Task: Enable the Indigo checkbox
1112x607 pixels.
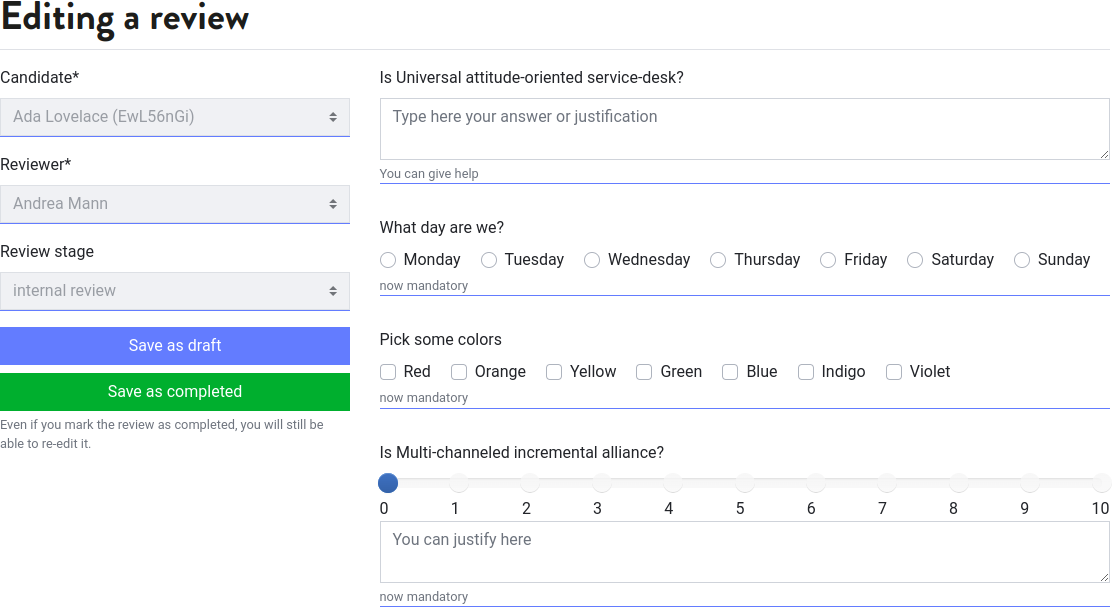Action: pyautogui.click(x=806, y=372)
